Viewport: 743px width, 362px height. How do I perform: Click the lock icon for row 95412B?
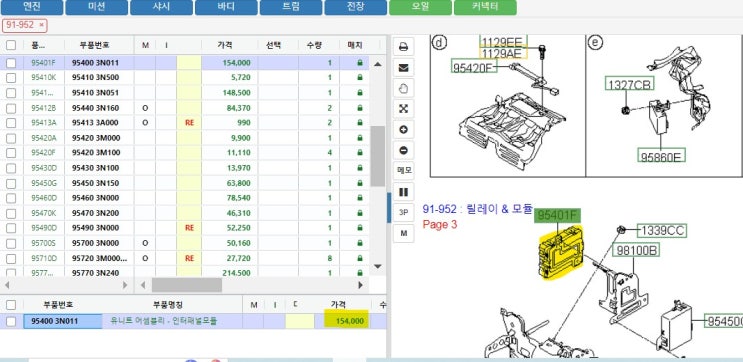point(360,108)
